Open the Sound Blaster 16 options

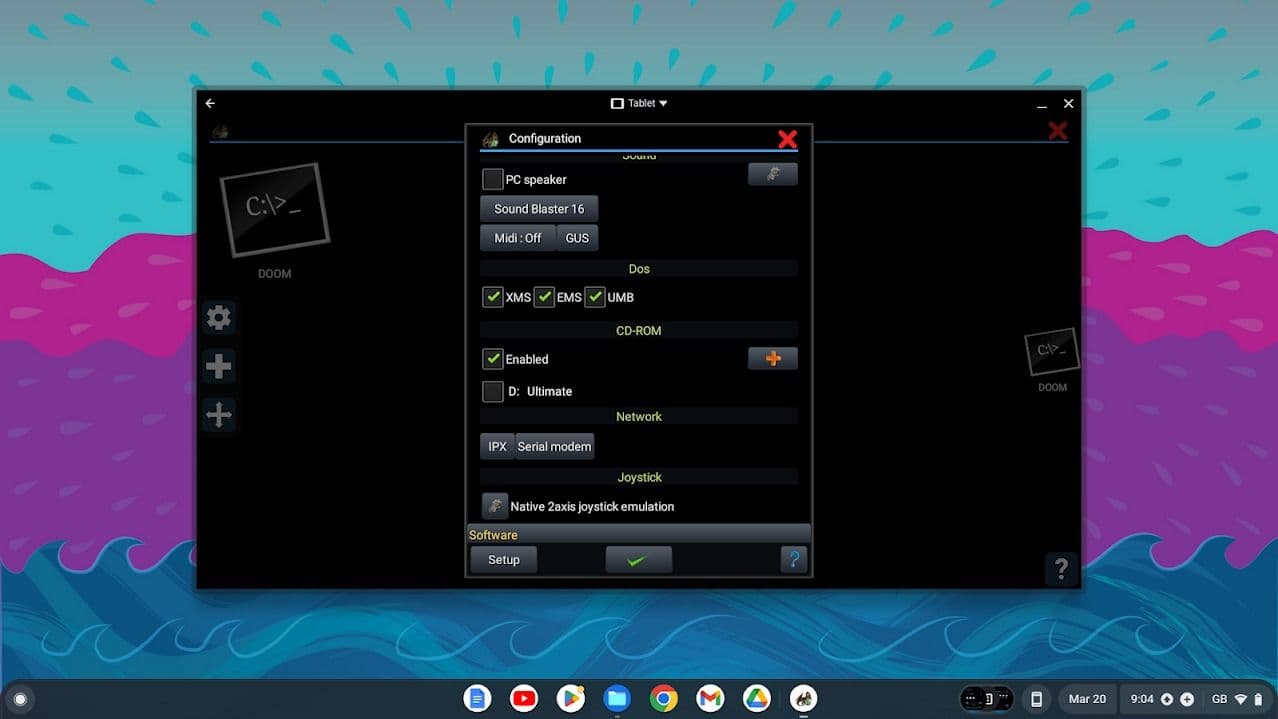[x=539, y=209]
